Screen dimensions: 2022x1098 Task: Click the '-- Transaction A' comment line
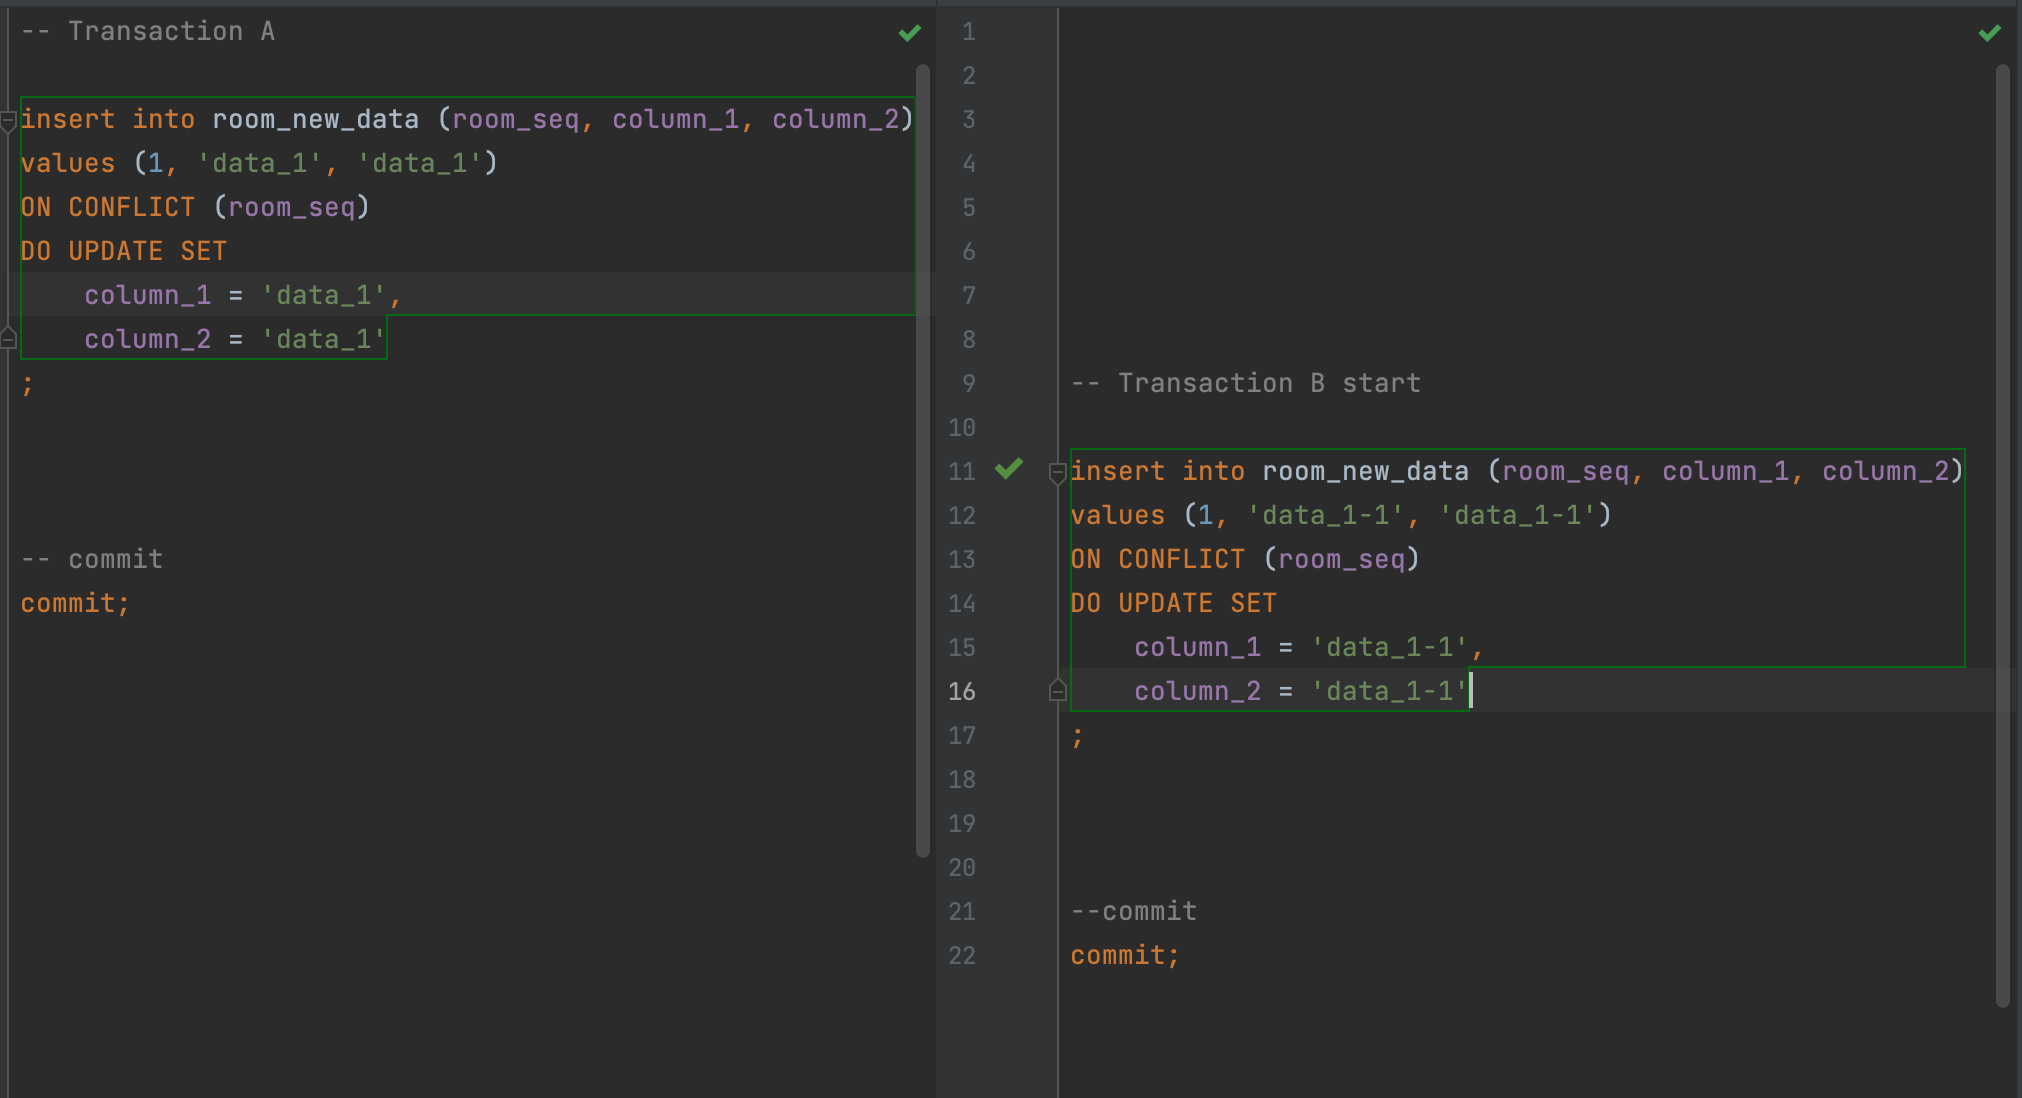coord(148,31)
